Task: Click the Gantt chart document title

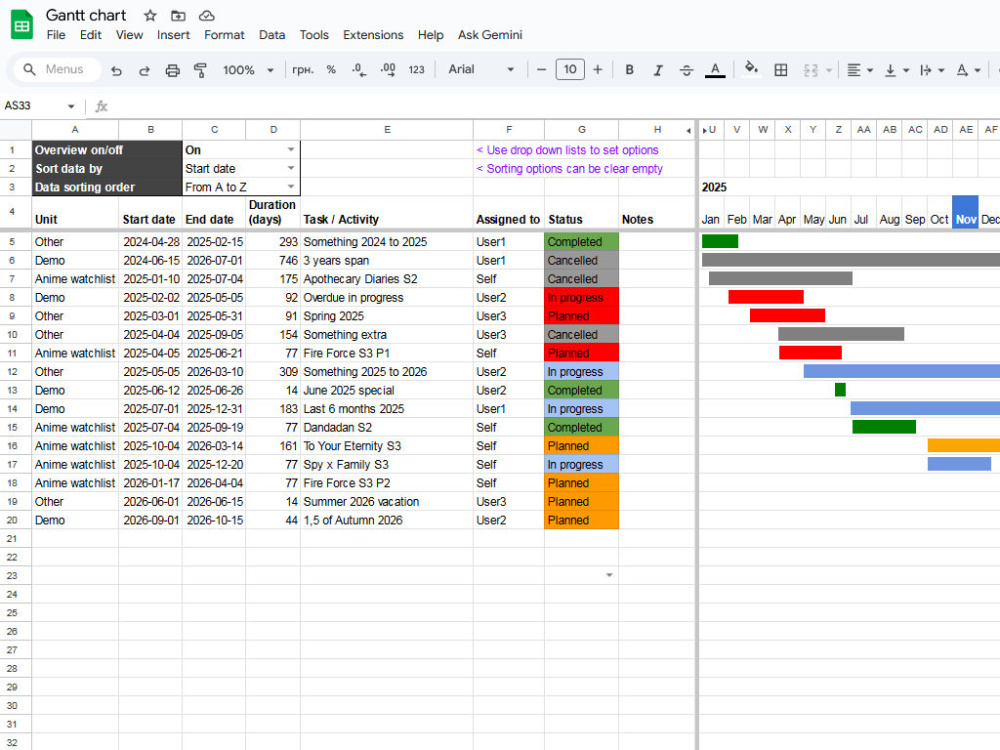Action: pos(86,15)
